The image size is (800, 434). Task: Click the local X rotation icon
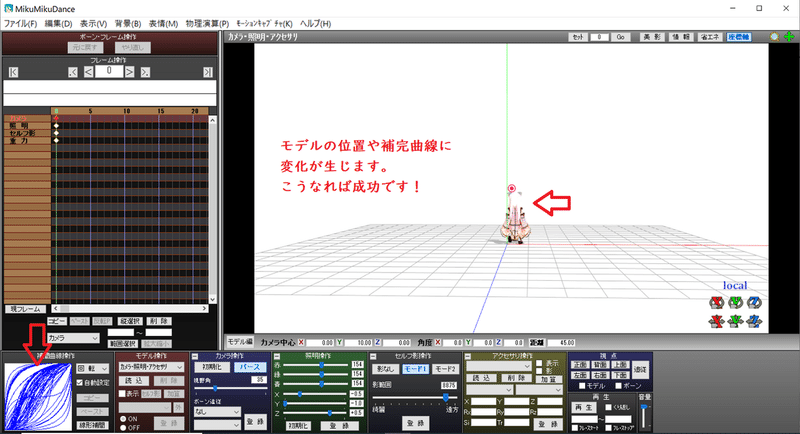pyautogui.click(x=717, y=302)
